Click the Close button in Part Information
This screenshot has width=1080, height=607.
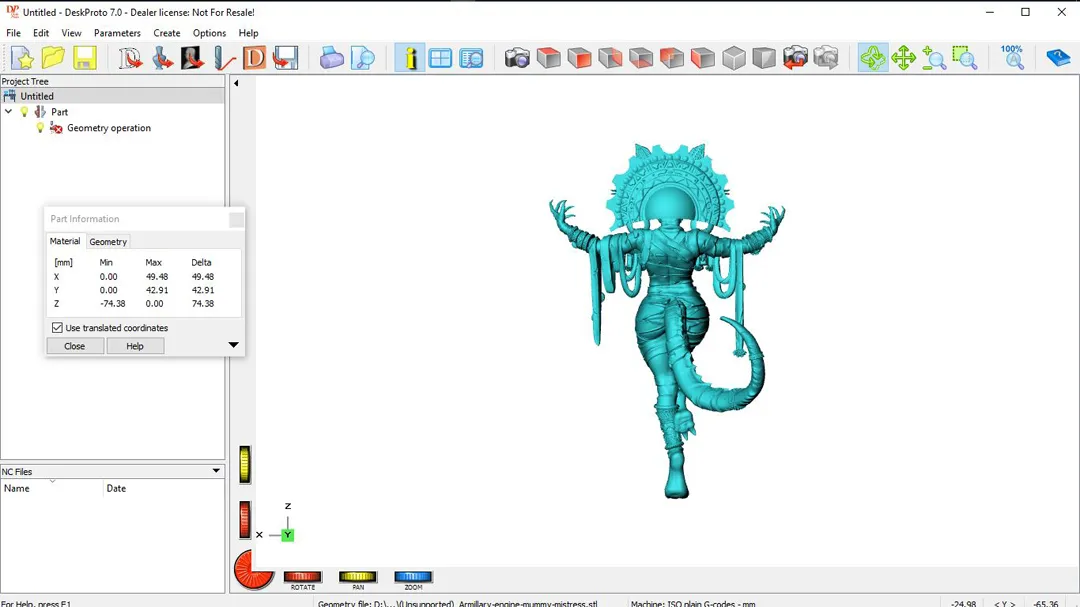tap(74, 346)
